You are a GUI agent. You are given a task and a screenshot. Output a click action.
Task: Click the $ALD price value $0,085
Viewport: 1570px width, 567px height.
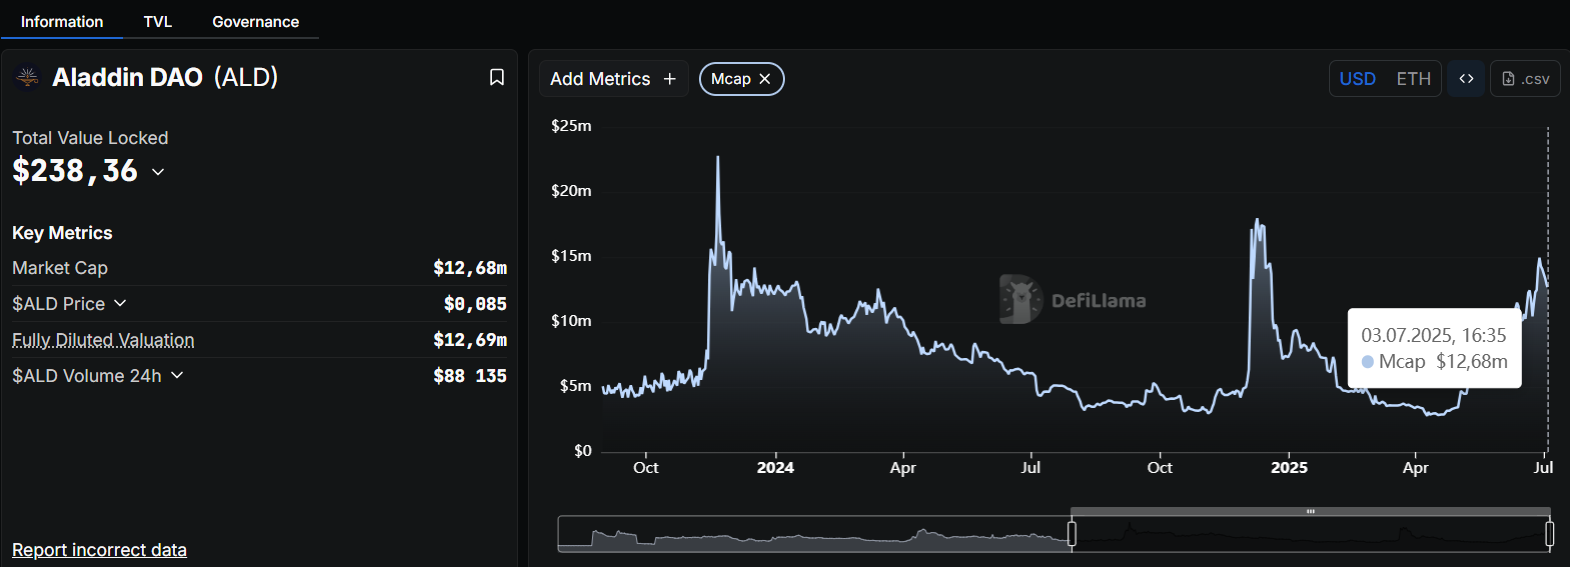[x=475, y=304]
